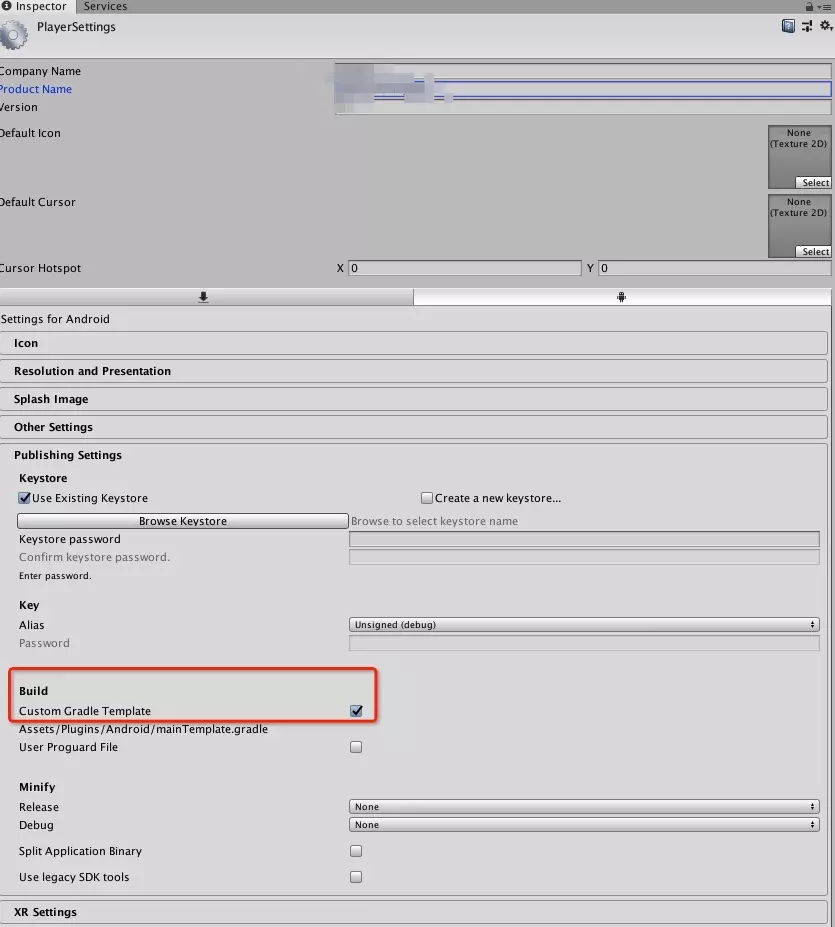Switch to the standalone download-arrow platform tab
The image size is (835, 927).
tap(204, 297)
